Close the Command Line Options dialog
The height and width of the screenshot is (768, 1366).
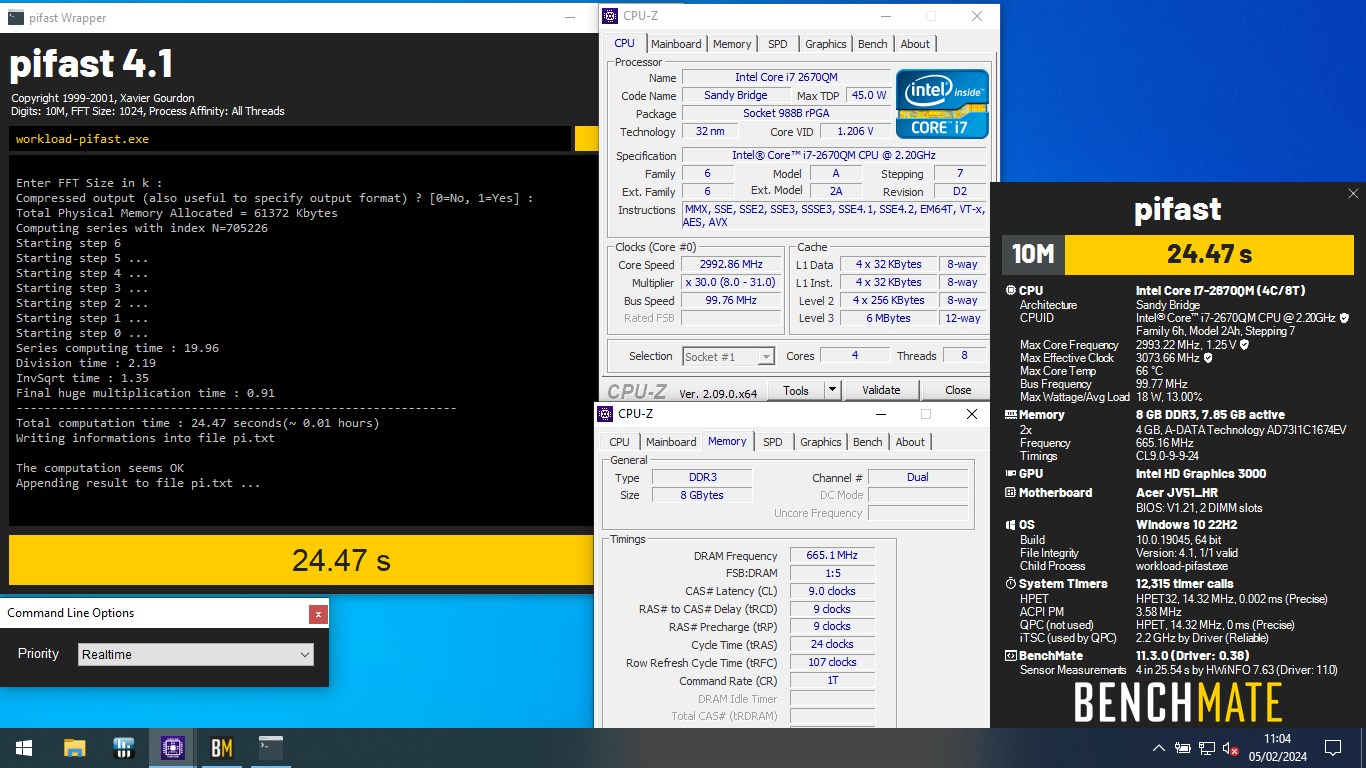click(x=318, y=614)
